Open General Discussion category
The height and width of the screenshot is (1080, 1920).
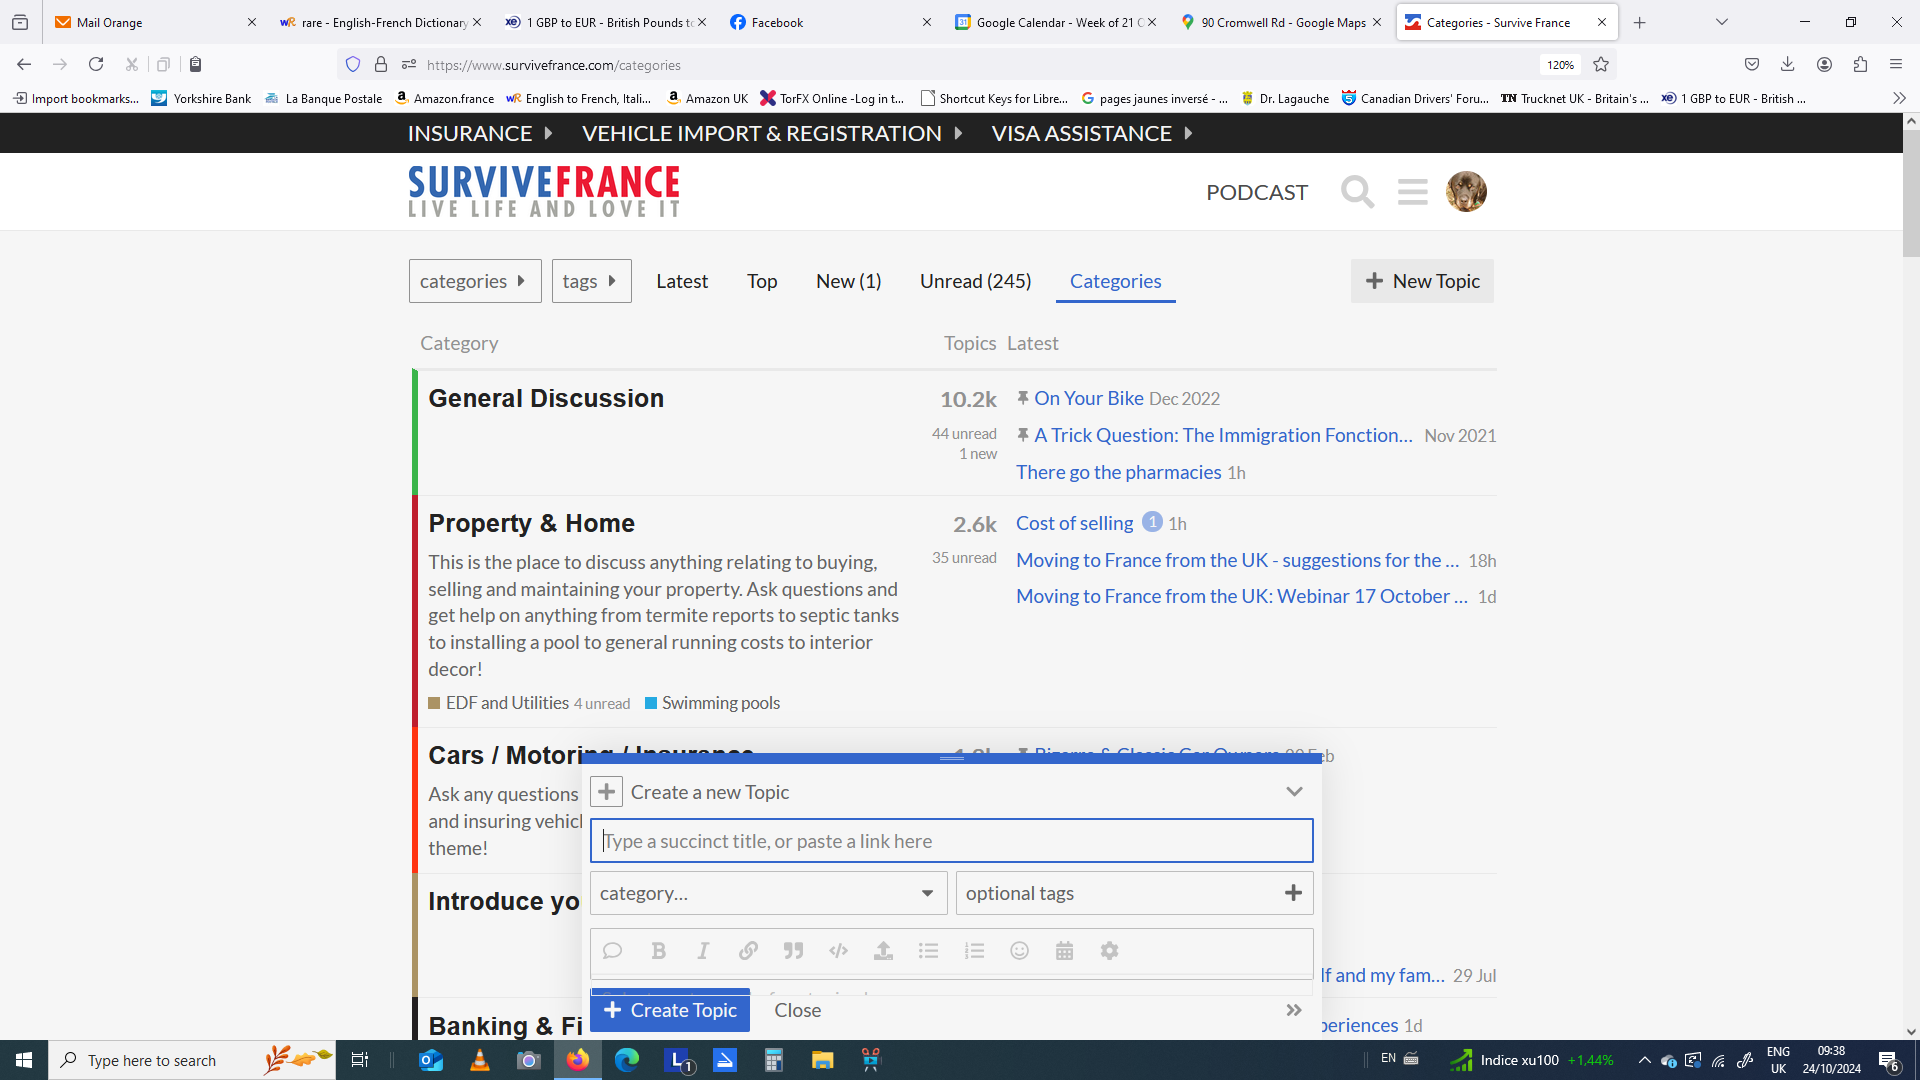546,398
